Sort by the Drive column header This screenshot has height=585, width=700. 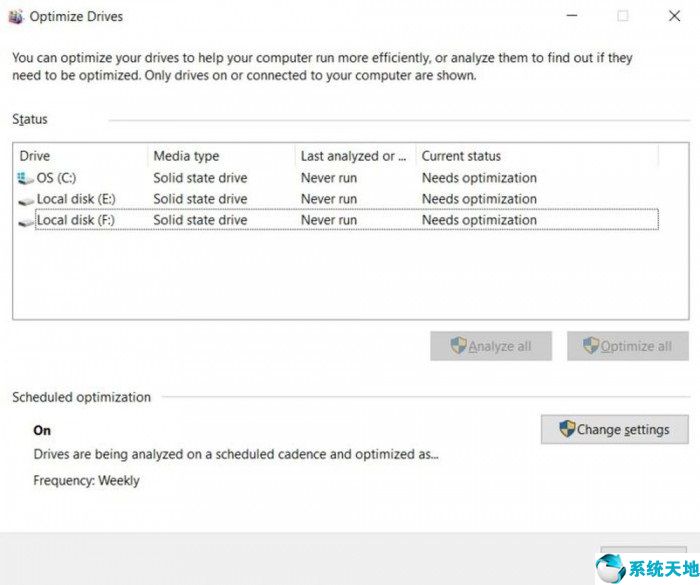[x=80, y=156]
